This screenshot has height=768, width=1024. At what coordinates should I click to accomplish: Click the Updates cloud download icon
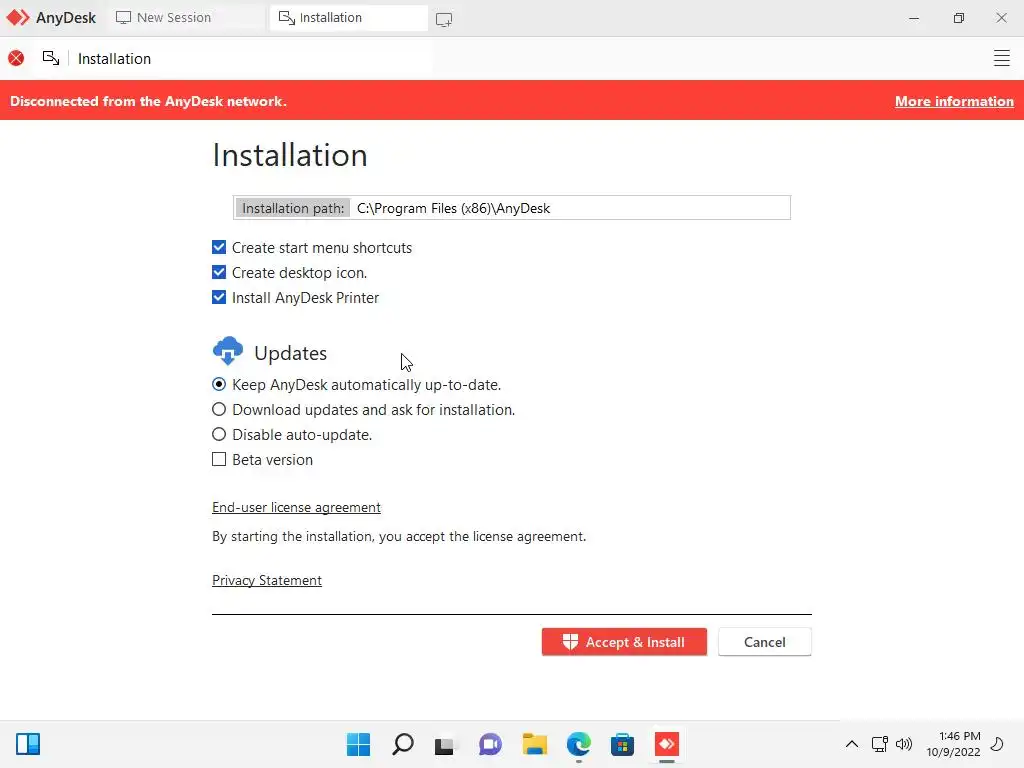pyautogui.click(x=228, y=351)
